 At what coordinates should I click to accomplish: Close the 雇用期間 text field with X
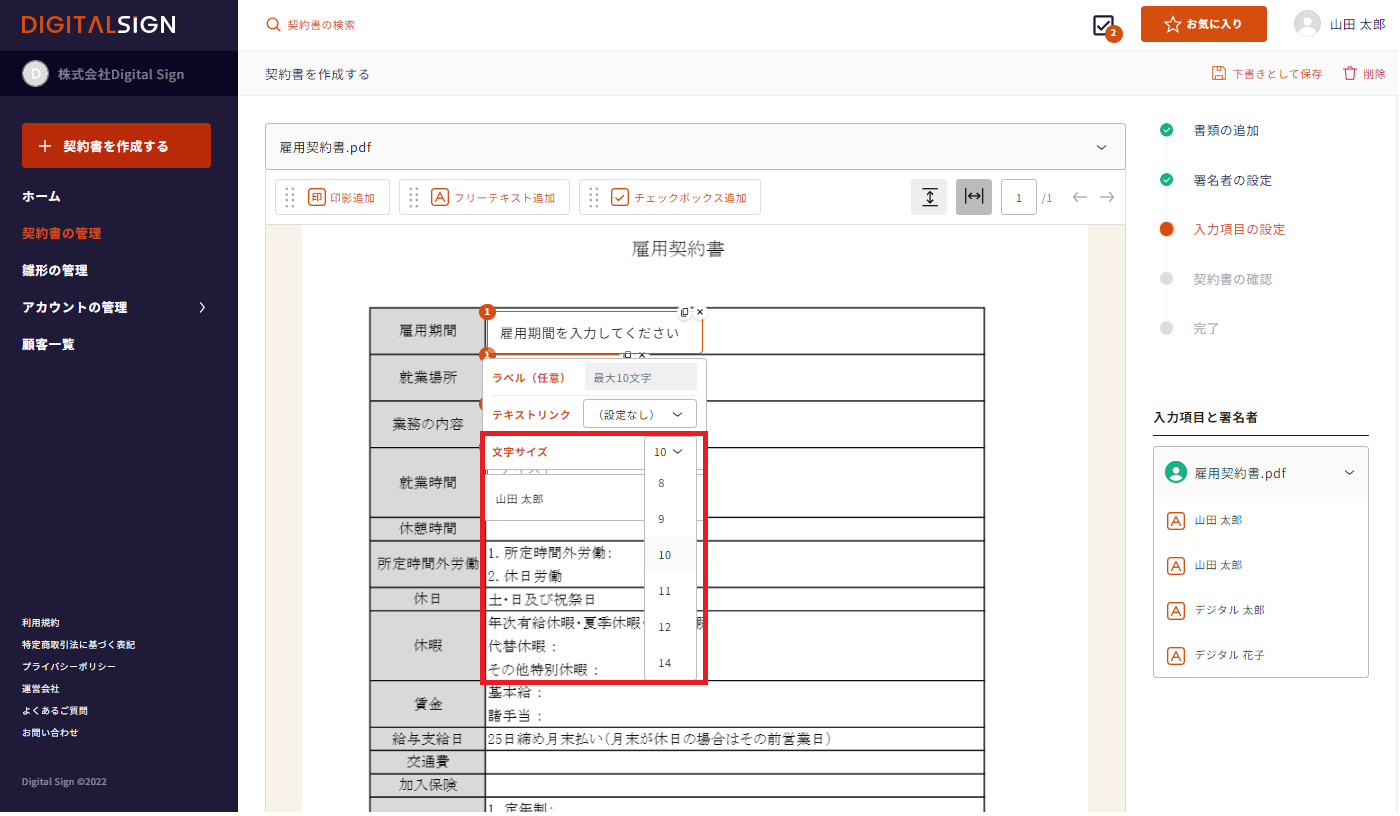coord(700,312)
